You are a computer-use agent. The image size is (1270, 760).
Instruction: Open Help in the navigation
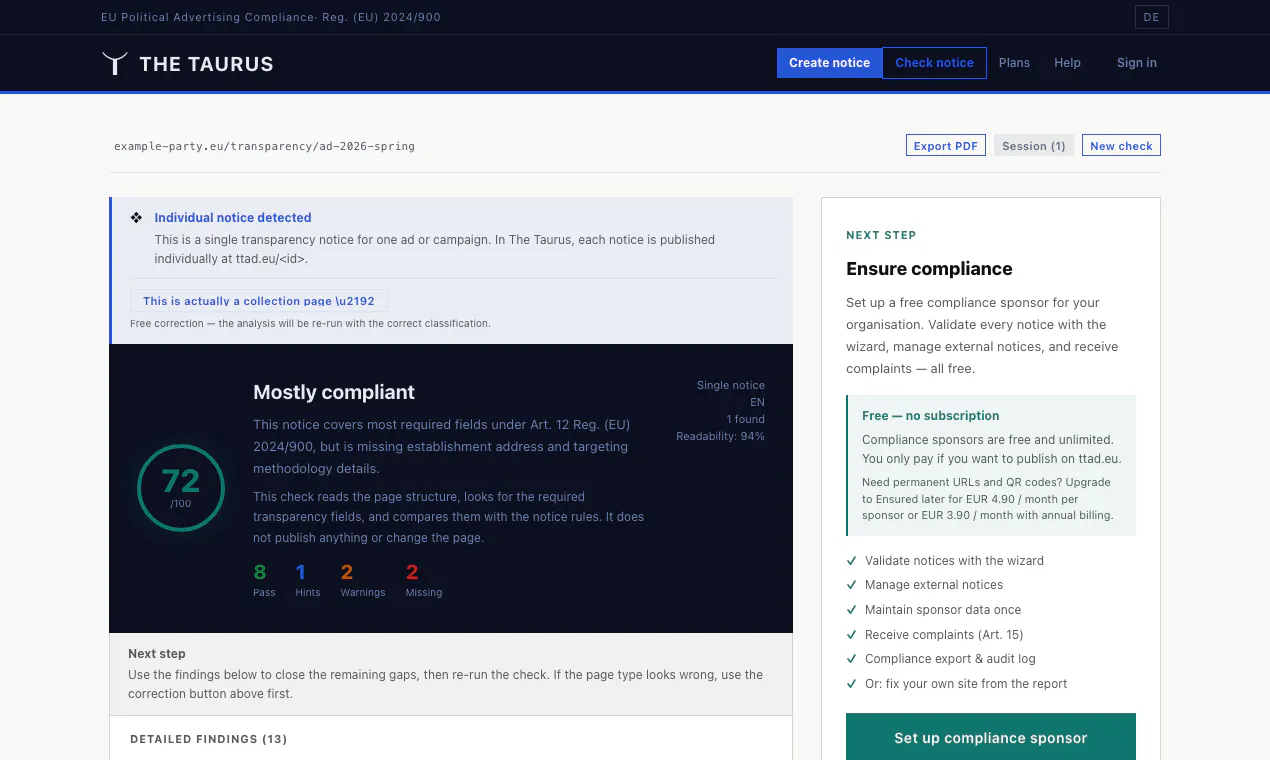pyautogui.click(x=1067, y=62)
